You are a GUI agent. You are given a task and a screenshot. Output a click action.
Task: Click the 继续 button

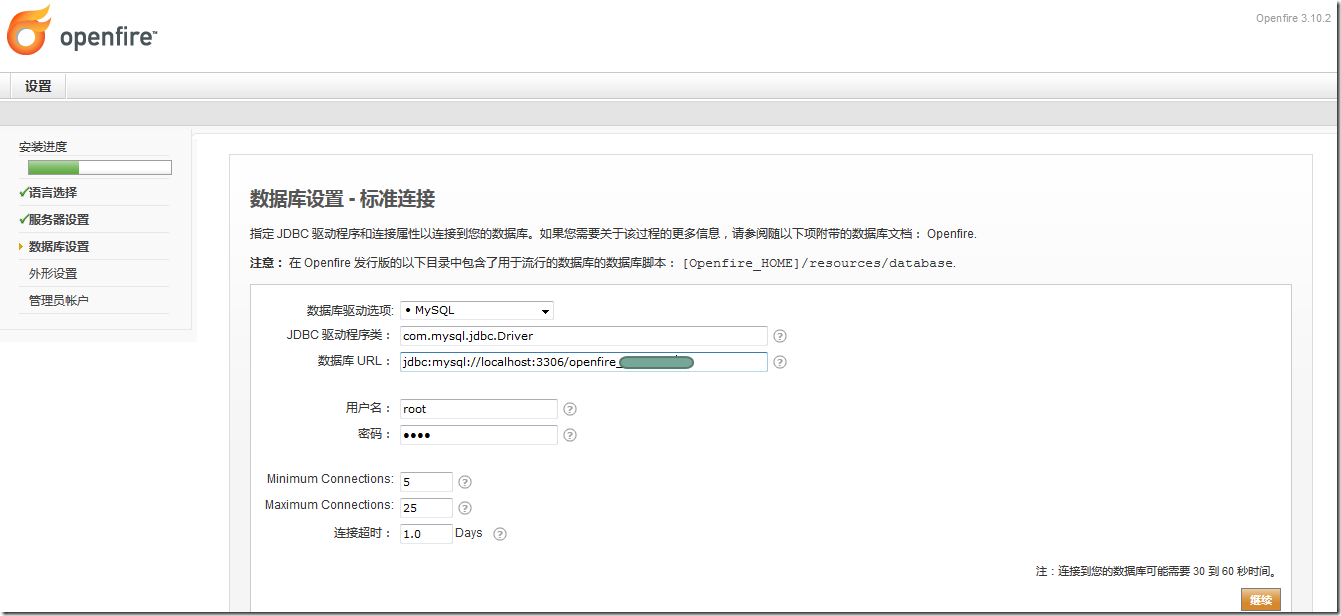(x=1260, y=600)
